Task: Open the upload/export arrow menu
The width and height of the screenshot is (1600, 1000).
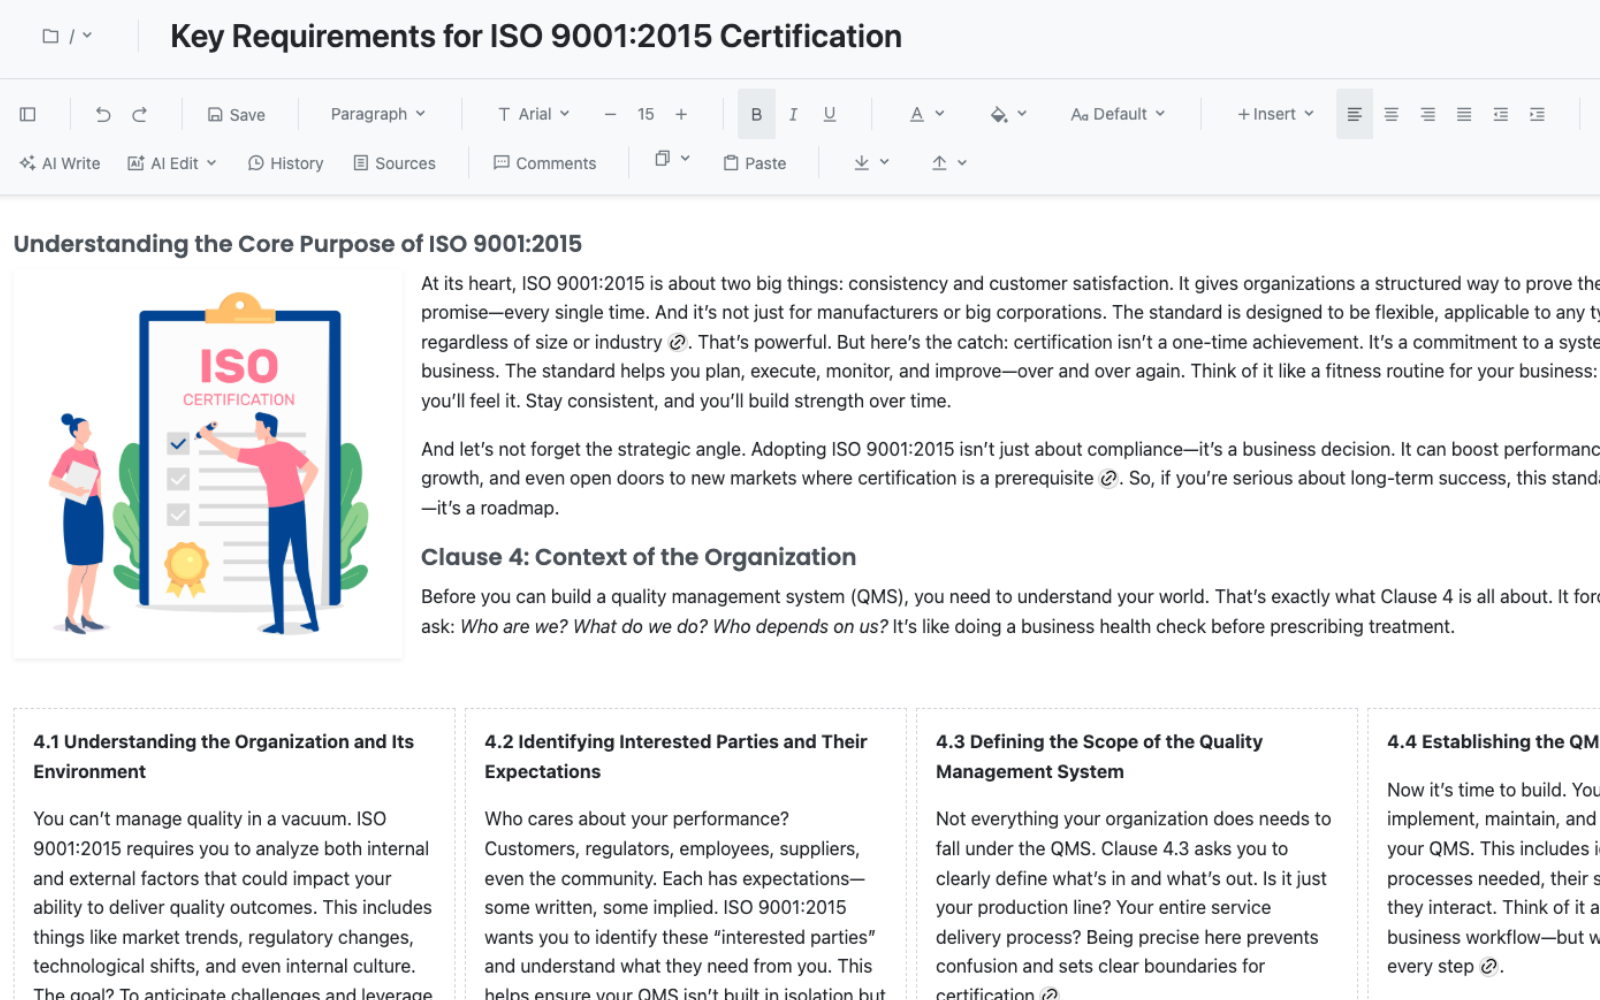Action: [949, 162]
